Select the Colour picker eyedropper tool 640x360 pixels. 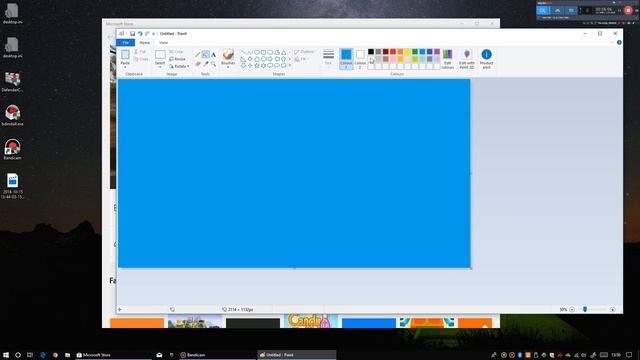coord(205,64)
